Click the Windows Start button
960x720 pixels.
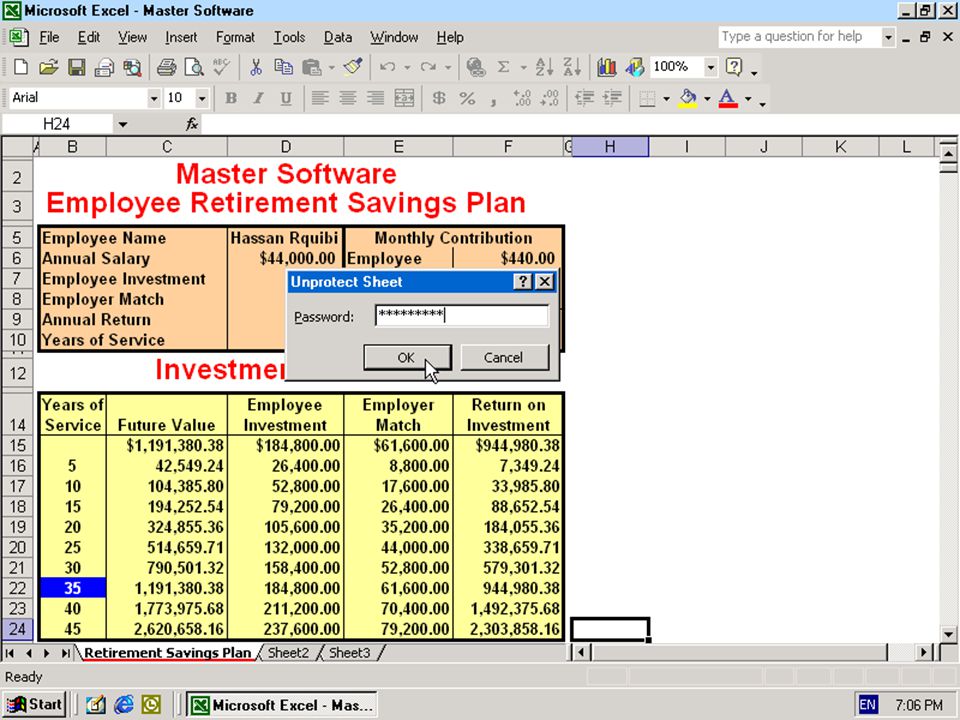click(x=36, y=705)
